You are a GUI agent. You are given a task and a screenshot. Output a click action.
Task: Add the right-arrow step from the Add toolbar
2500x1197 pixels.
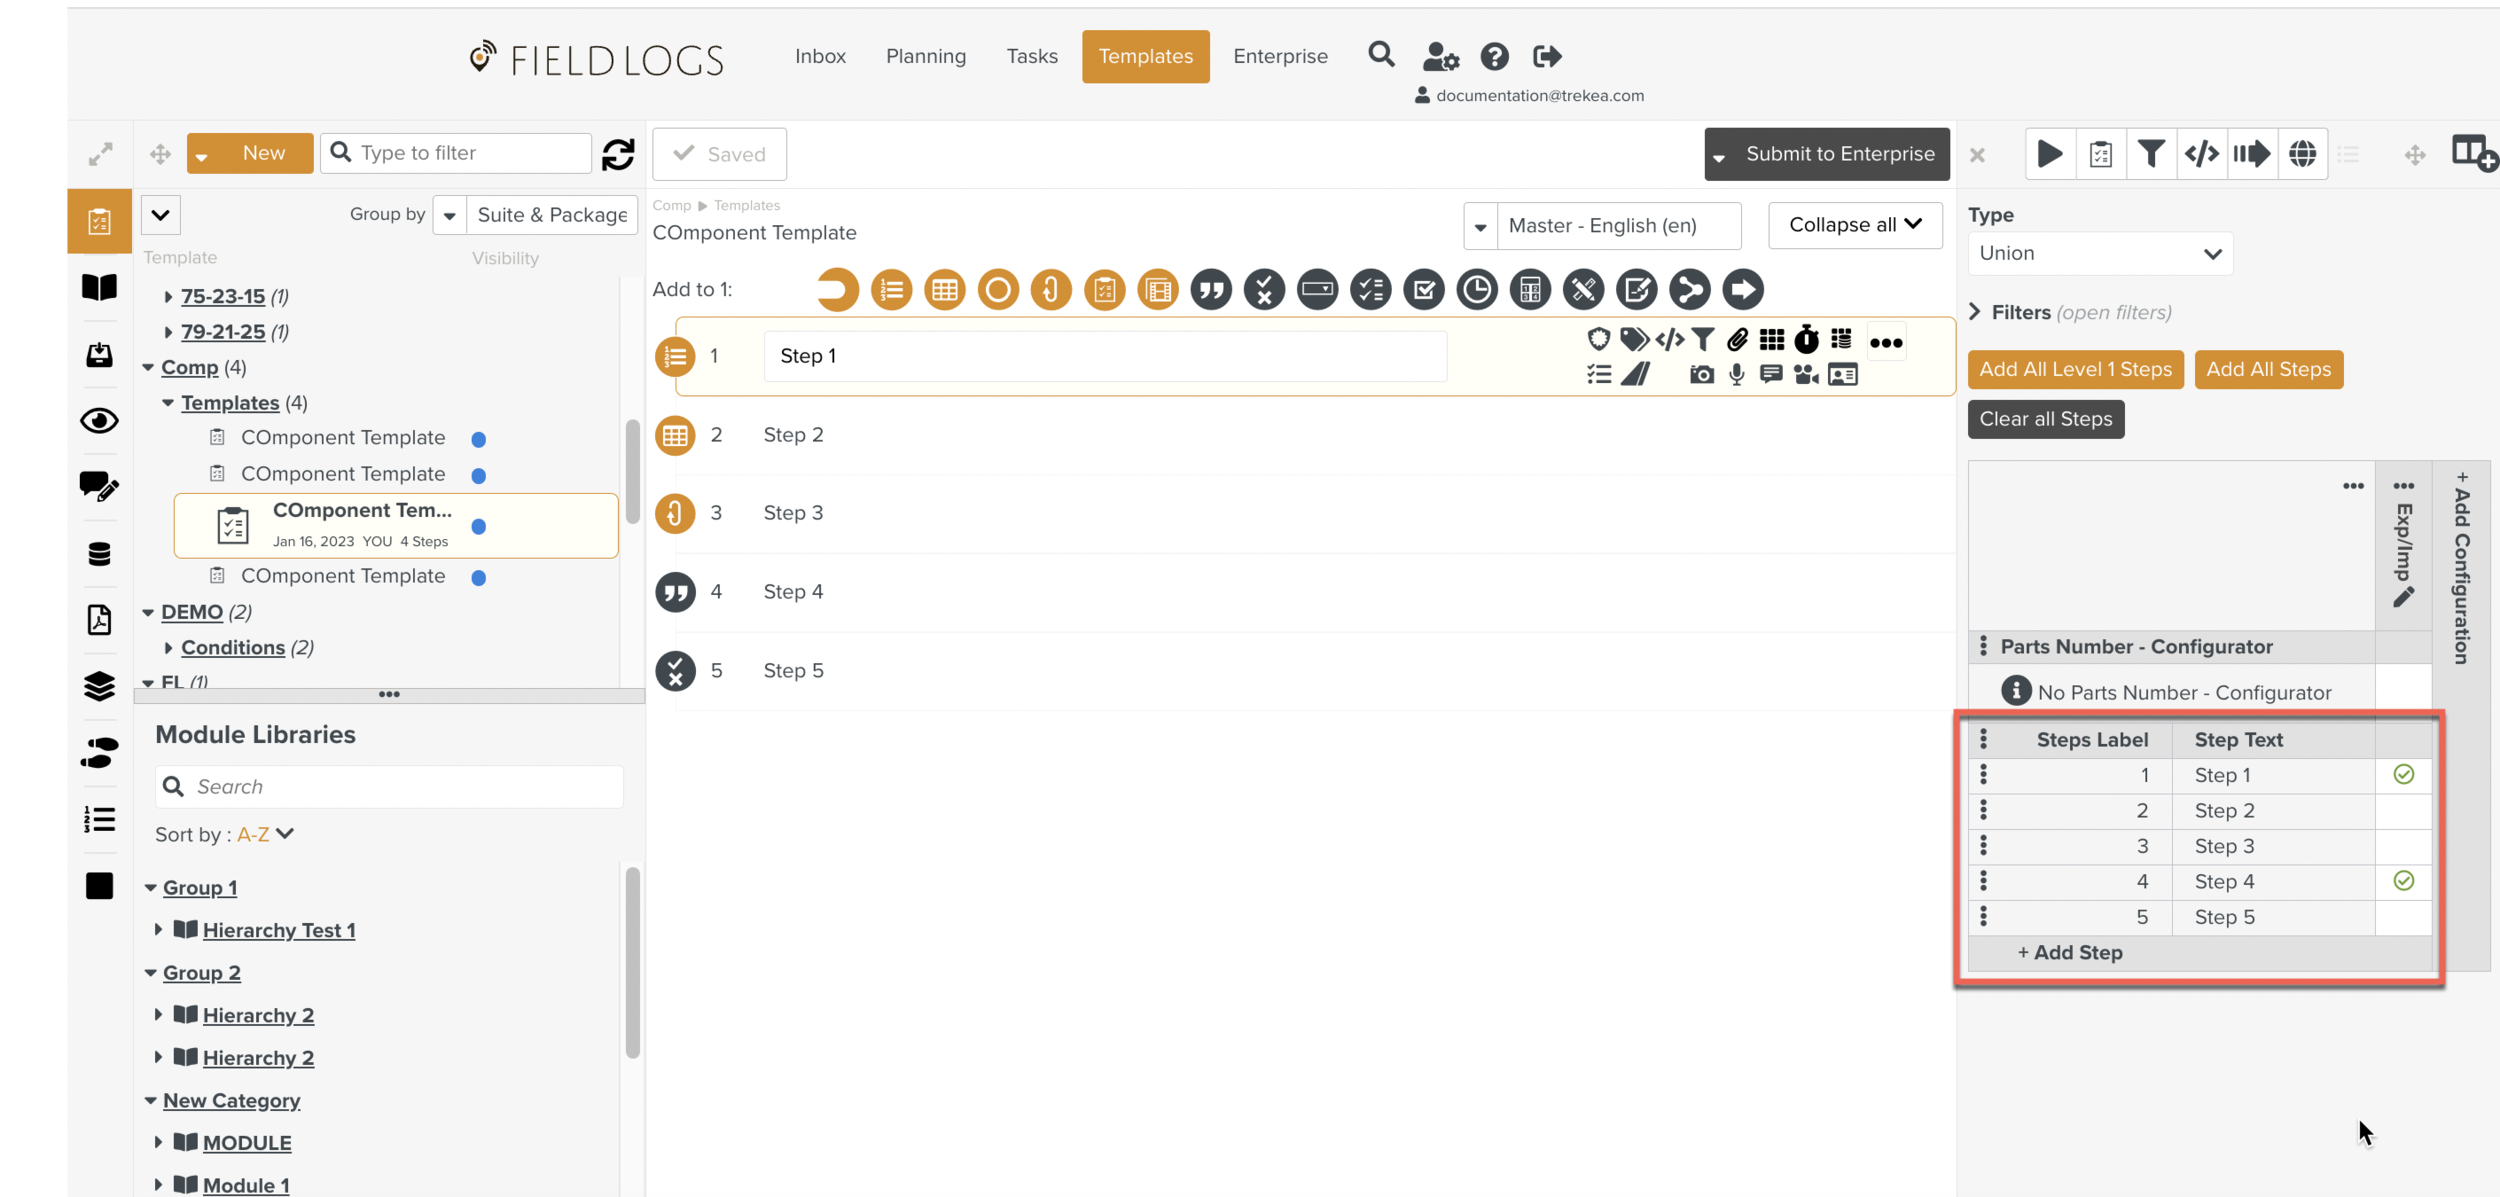(1743, 290)
